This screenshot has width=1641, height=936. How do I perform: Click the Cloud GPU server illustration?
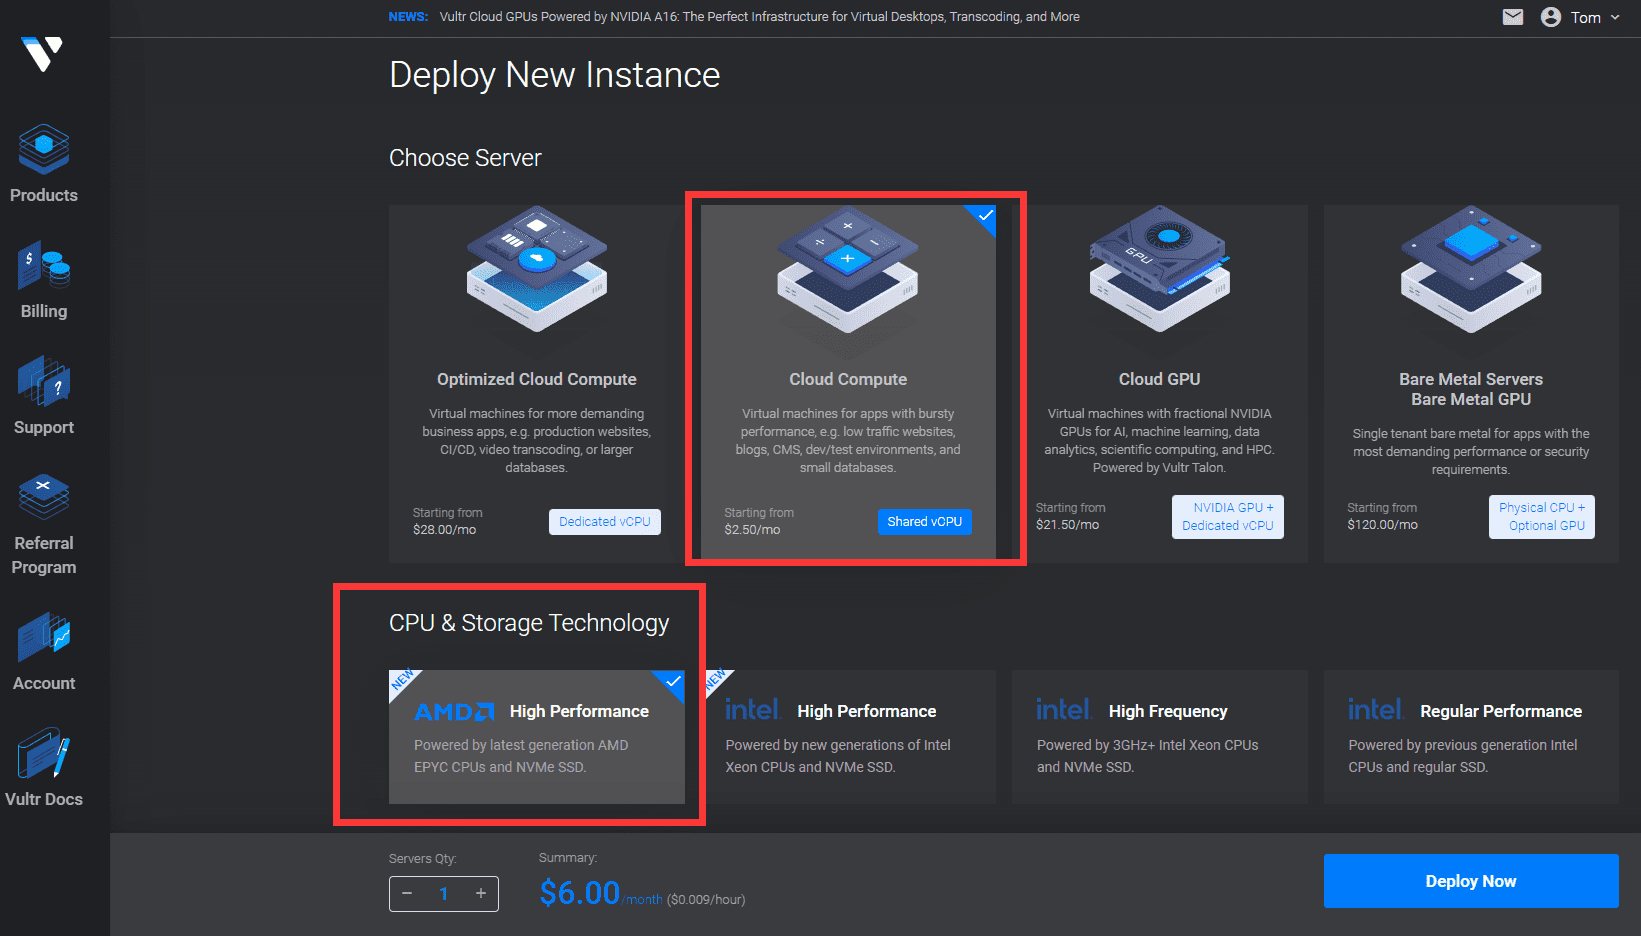(1160, 269)
